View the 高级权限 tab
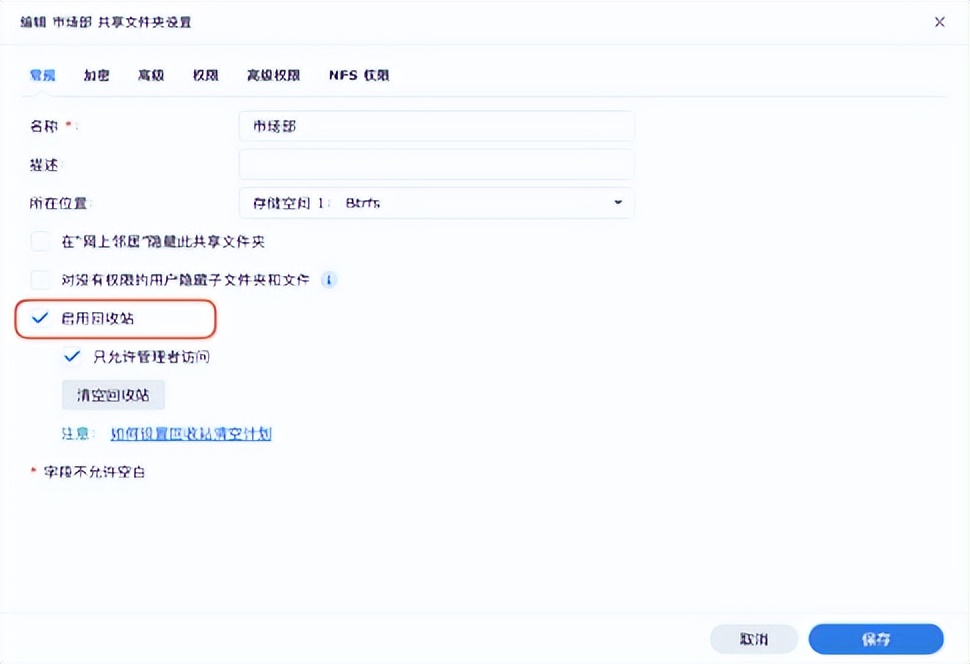This screenshot has width=970, height=664. pyautogui.click(x=272, y=74)
